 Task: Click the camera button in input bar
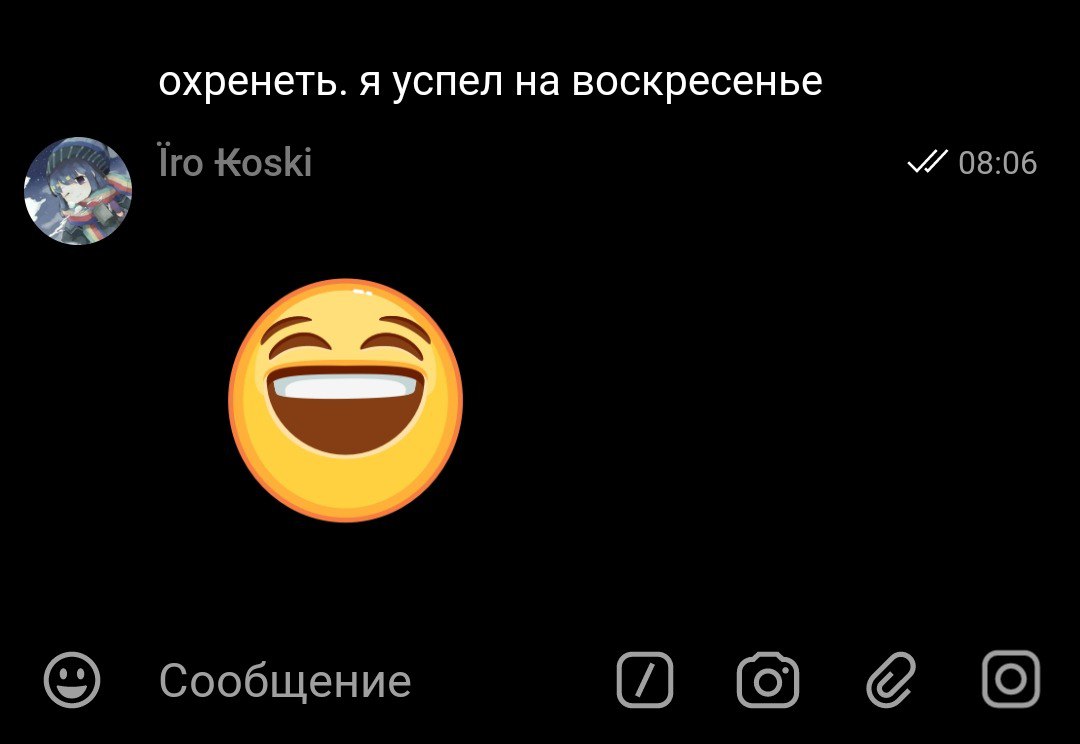(768, 680)
